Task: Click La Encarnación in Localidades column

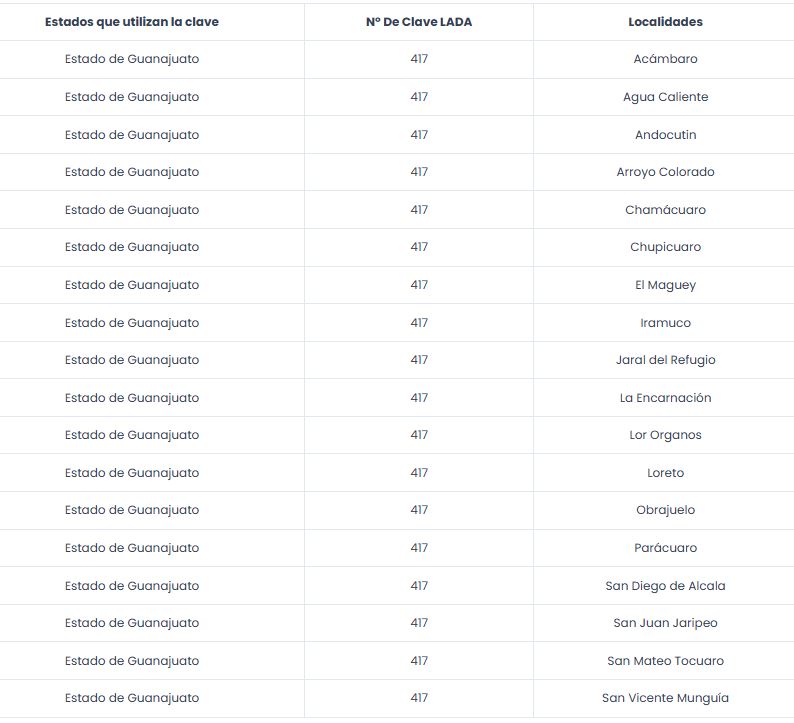Action: click(665, 398)
